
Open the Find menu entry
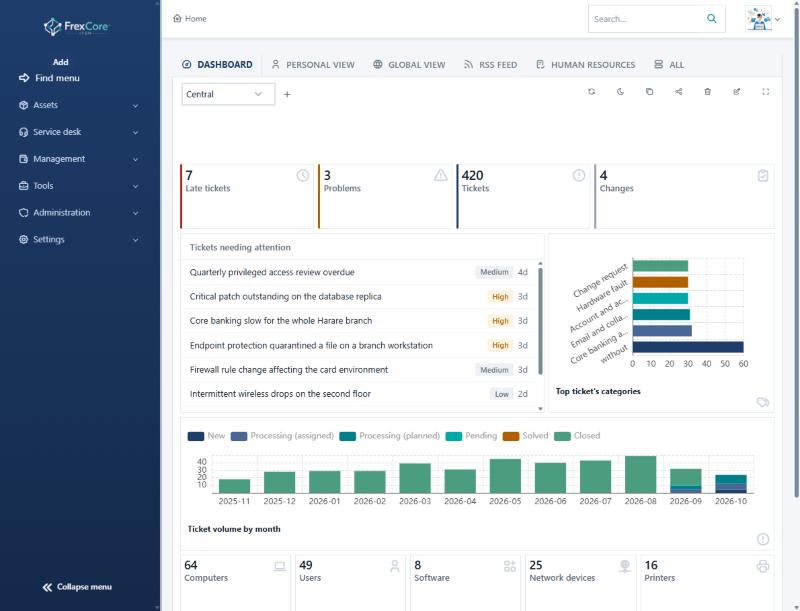tap(49, 78)
